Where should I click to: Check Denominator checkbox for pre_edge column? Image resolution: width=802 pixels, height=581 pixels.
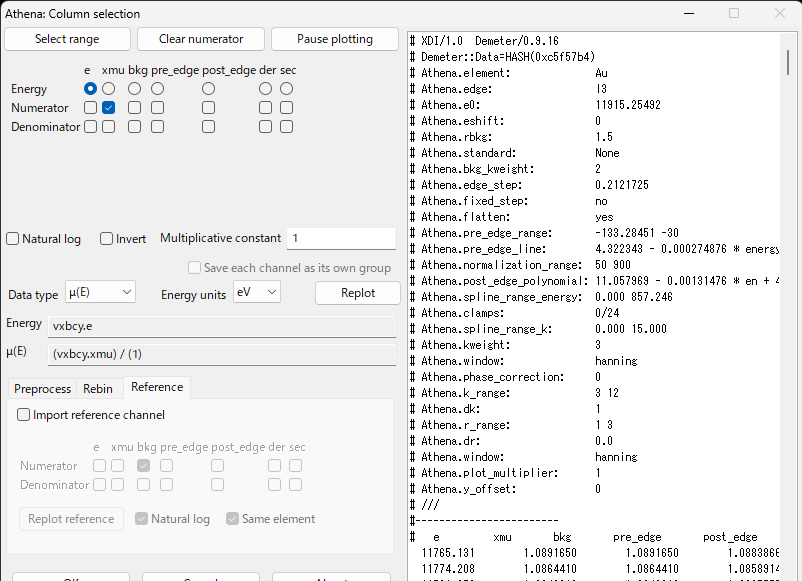point(158,126)
